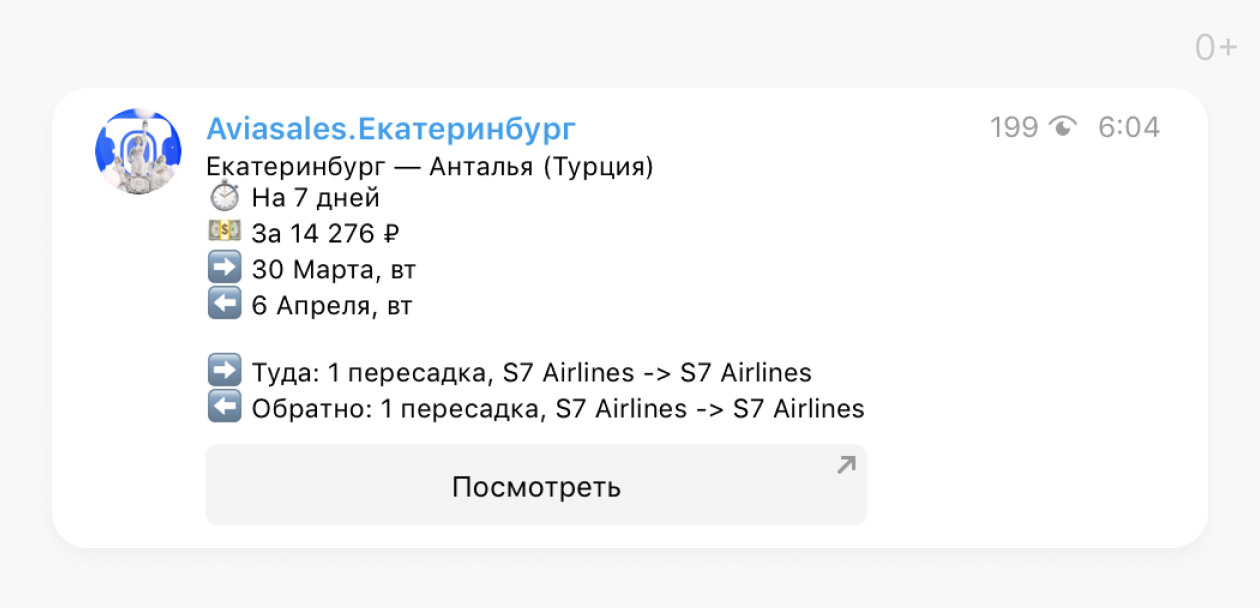
Task: Click the return date 6 Апреля, вт
Action: pos(332,306)
